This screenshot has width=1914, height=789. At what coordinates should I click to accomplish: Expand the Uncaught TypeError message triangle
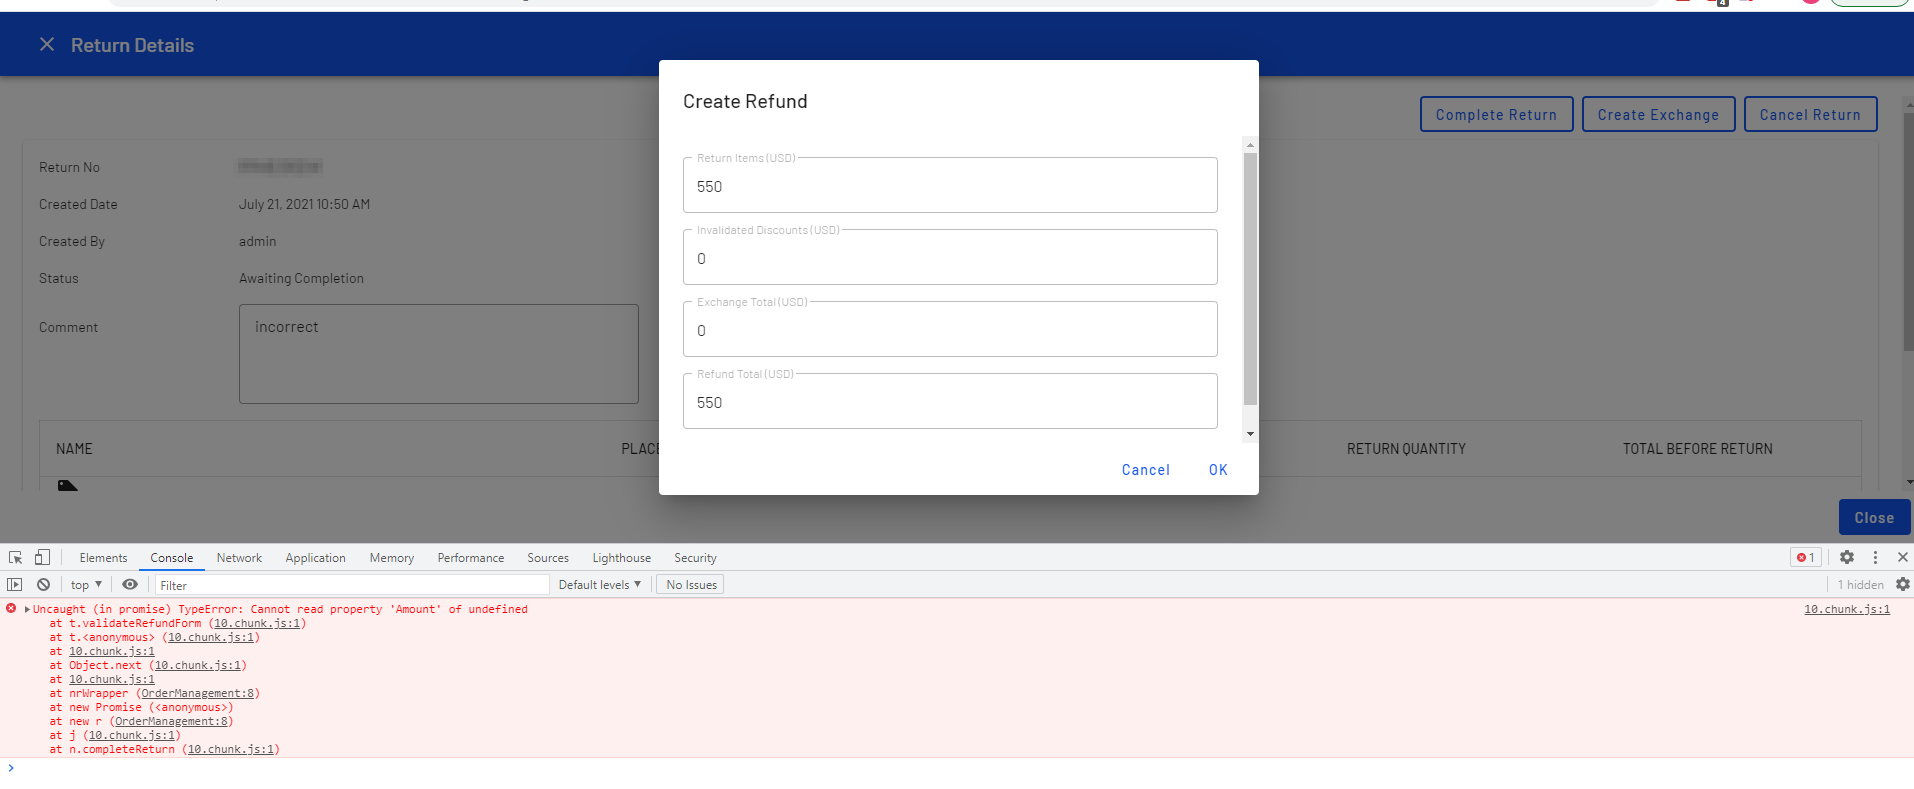[x=27, y=609]
